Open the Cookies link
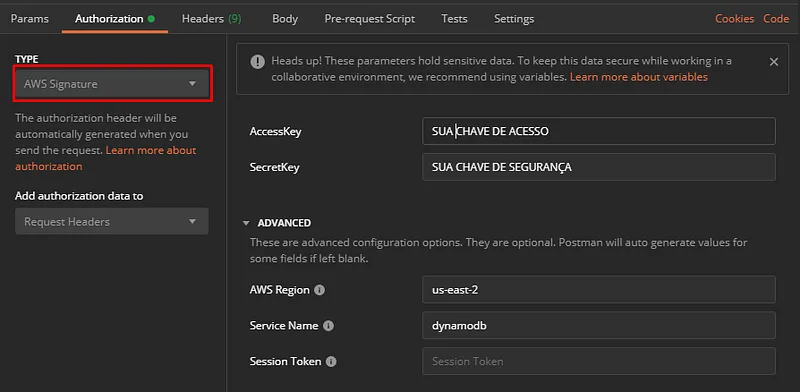 [734, 19]
